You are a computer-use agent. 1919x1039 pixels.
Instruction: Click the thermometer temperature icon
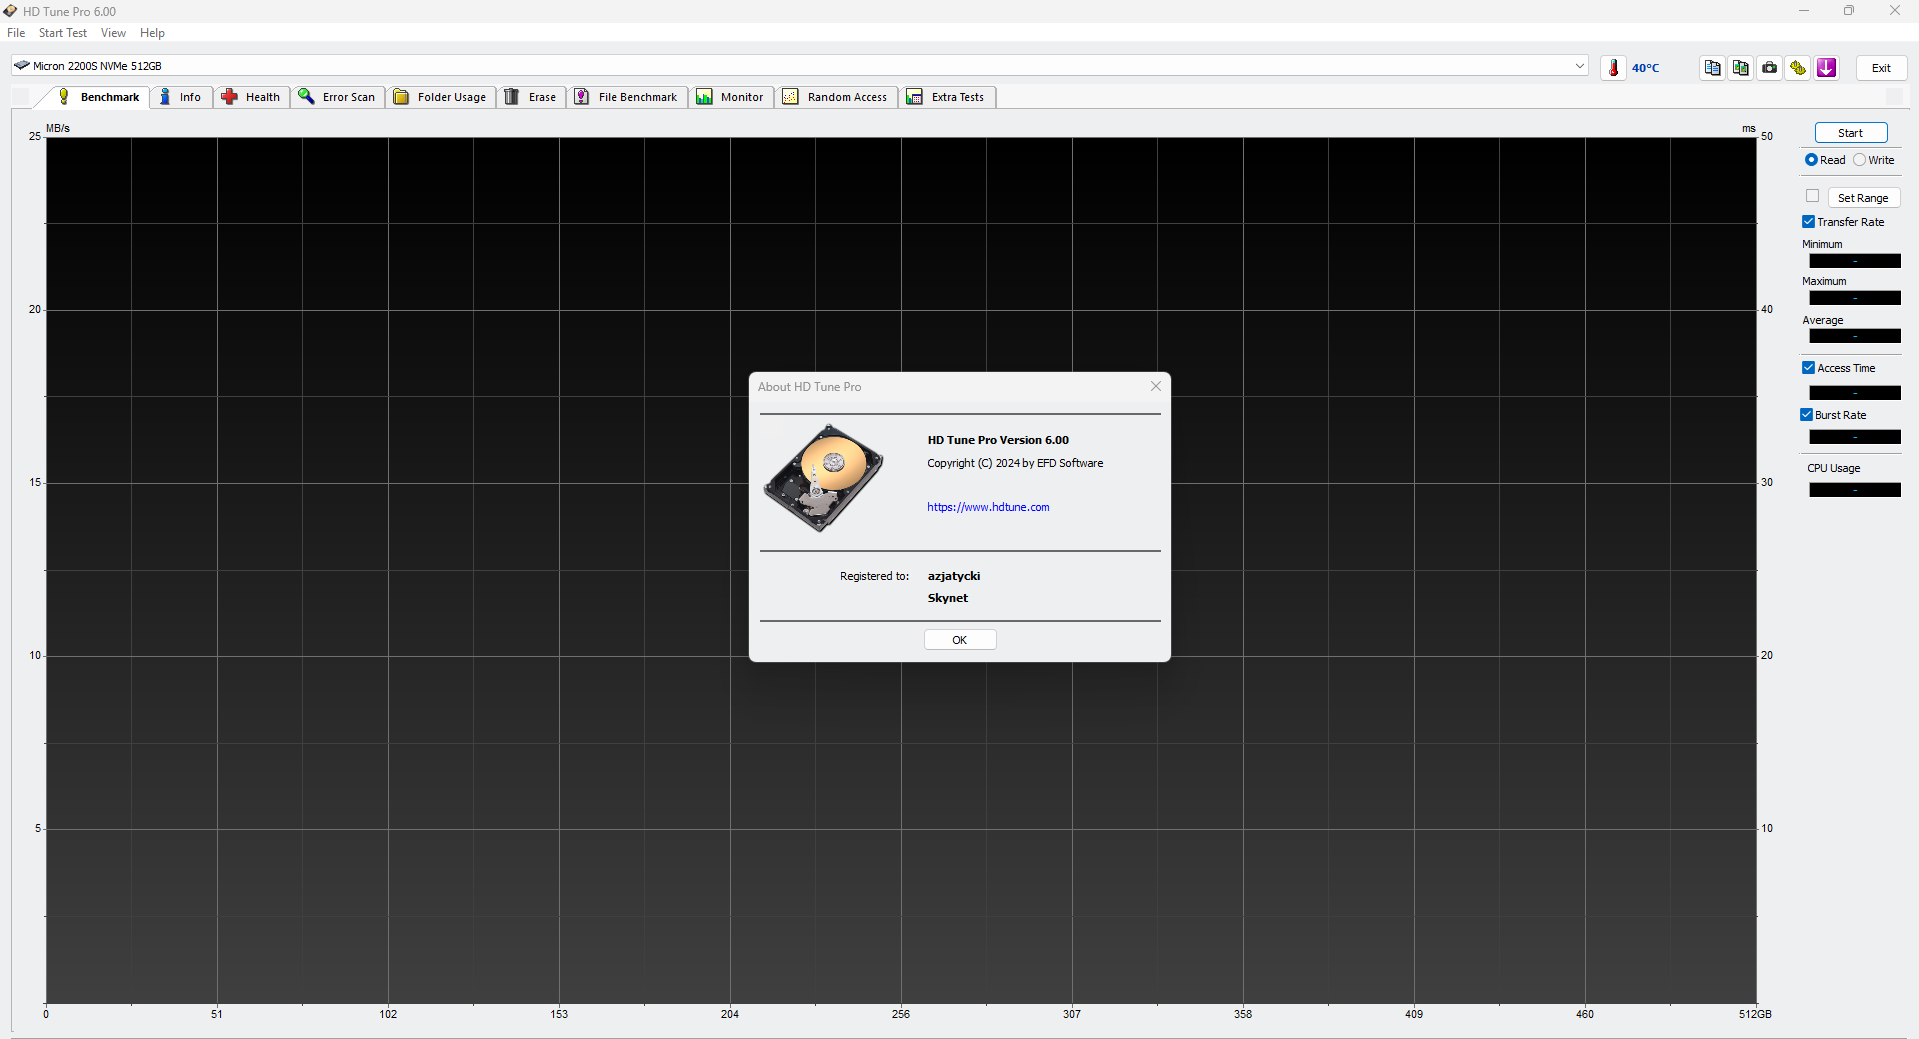coord(1613,68)
